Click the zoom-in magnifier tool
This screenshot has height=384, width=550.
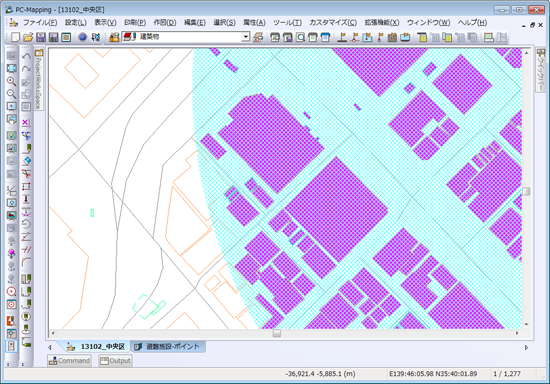point(12,81)
